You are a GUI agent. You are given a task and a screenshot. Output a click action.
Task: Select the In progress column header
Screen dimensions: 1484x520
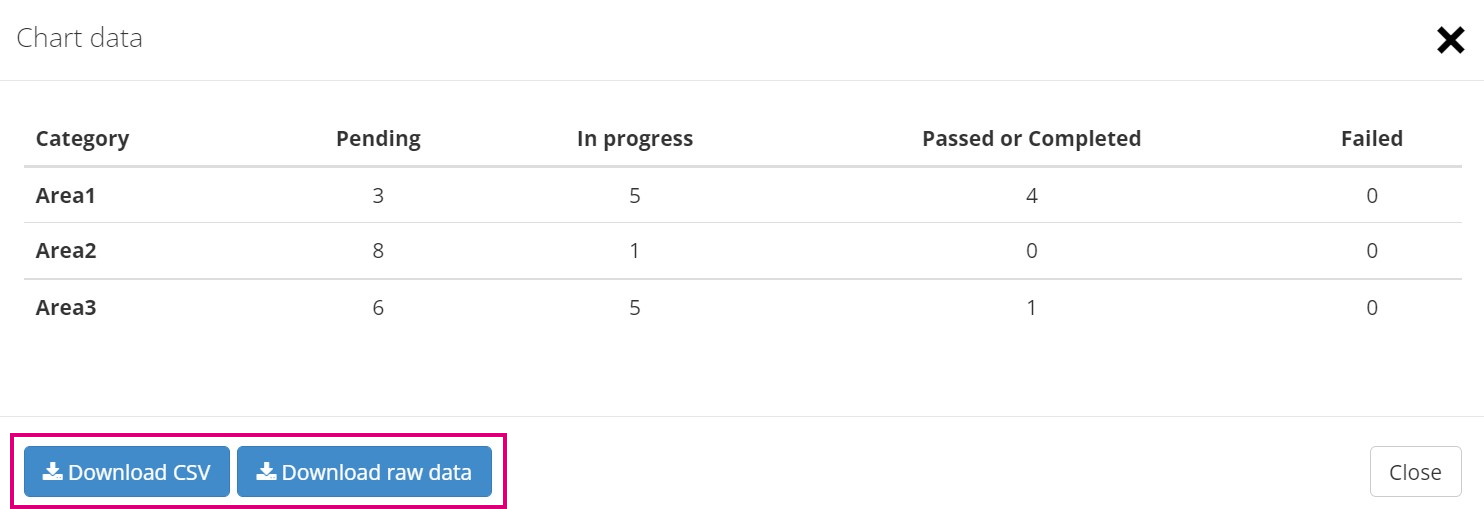click(x=635, y=139)
